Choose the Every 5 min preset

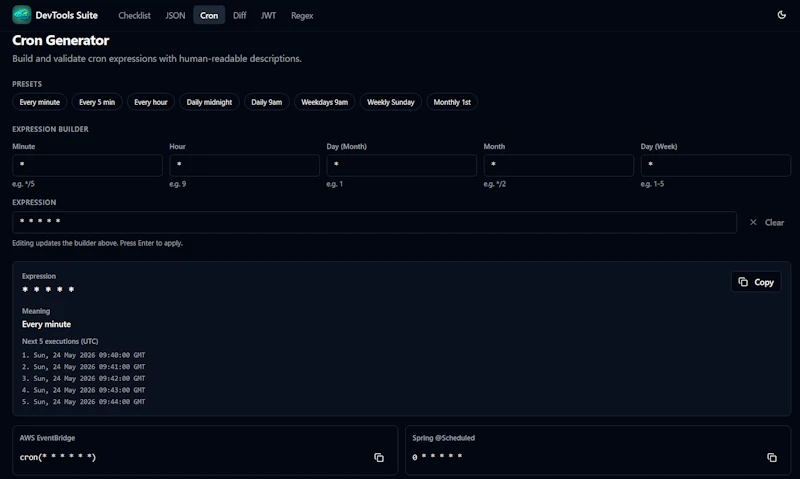pyautogui.click(x=97, y=102)
